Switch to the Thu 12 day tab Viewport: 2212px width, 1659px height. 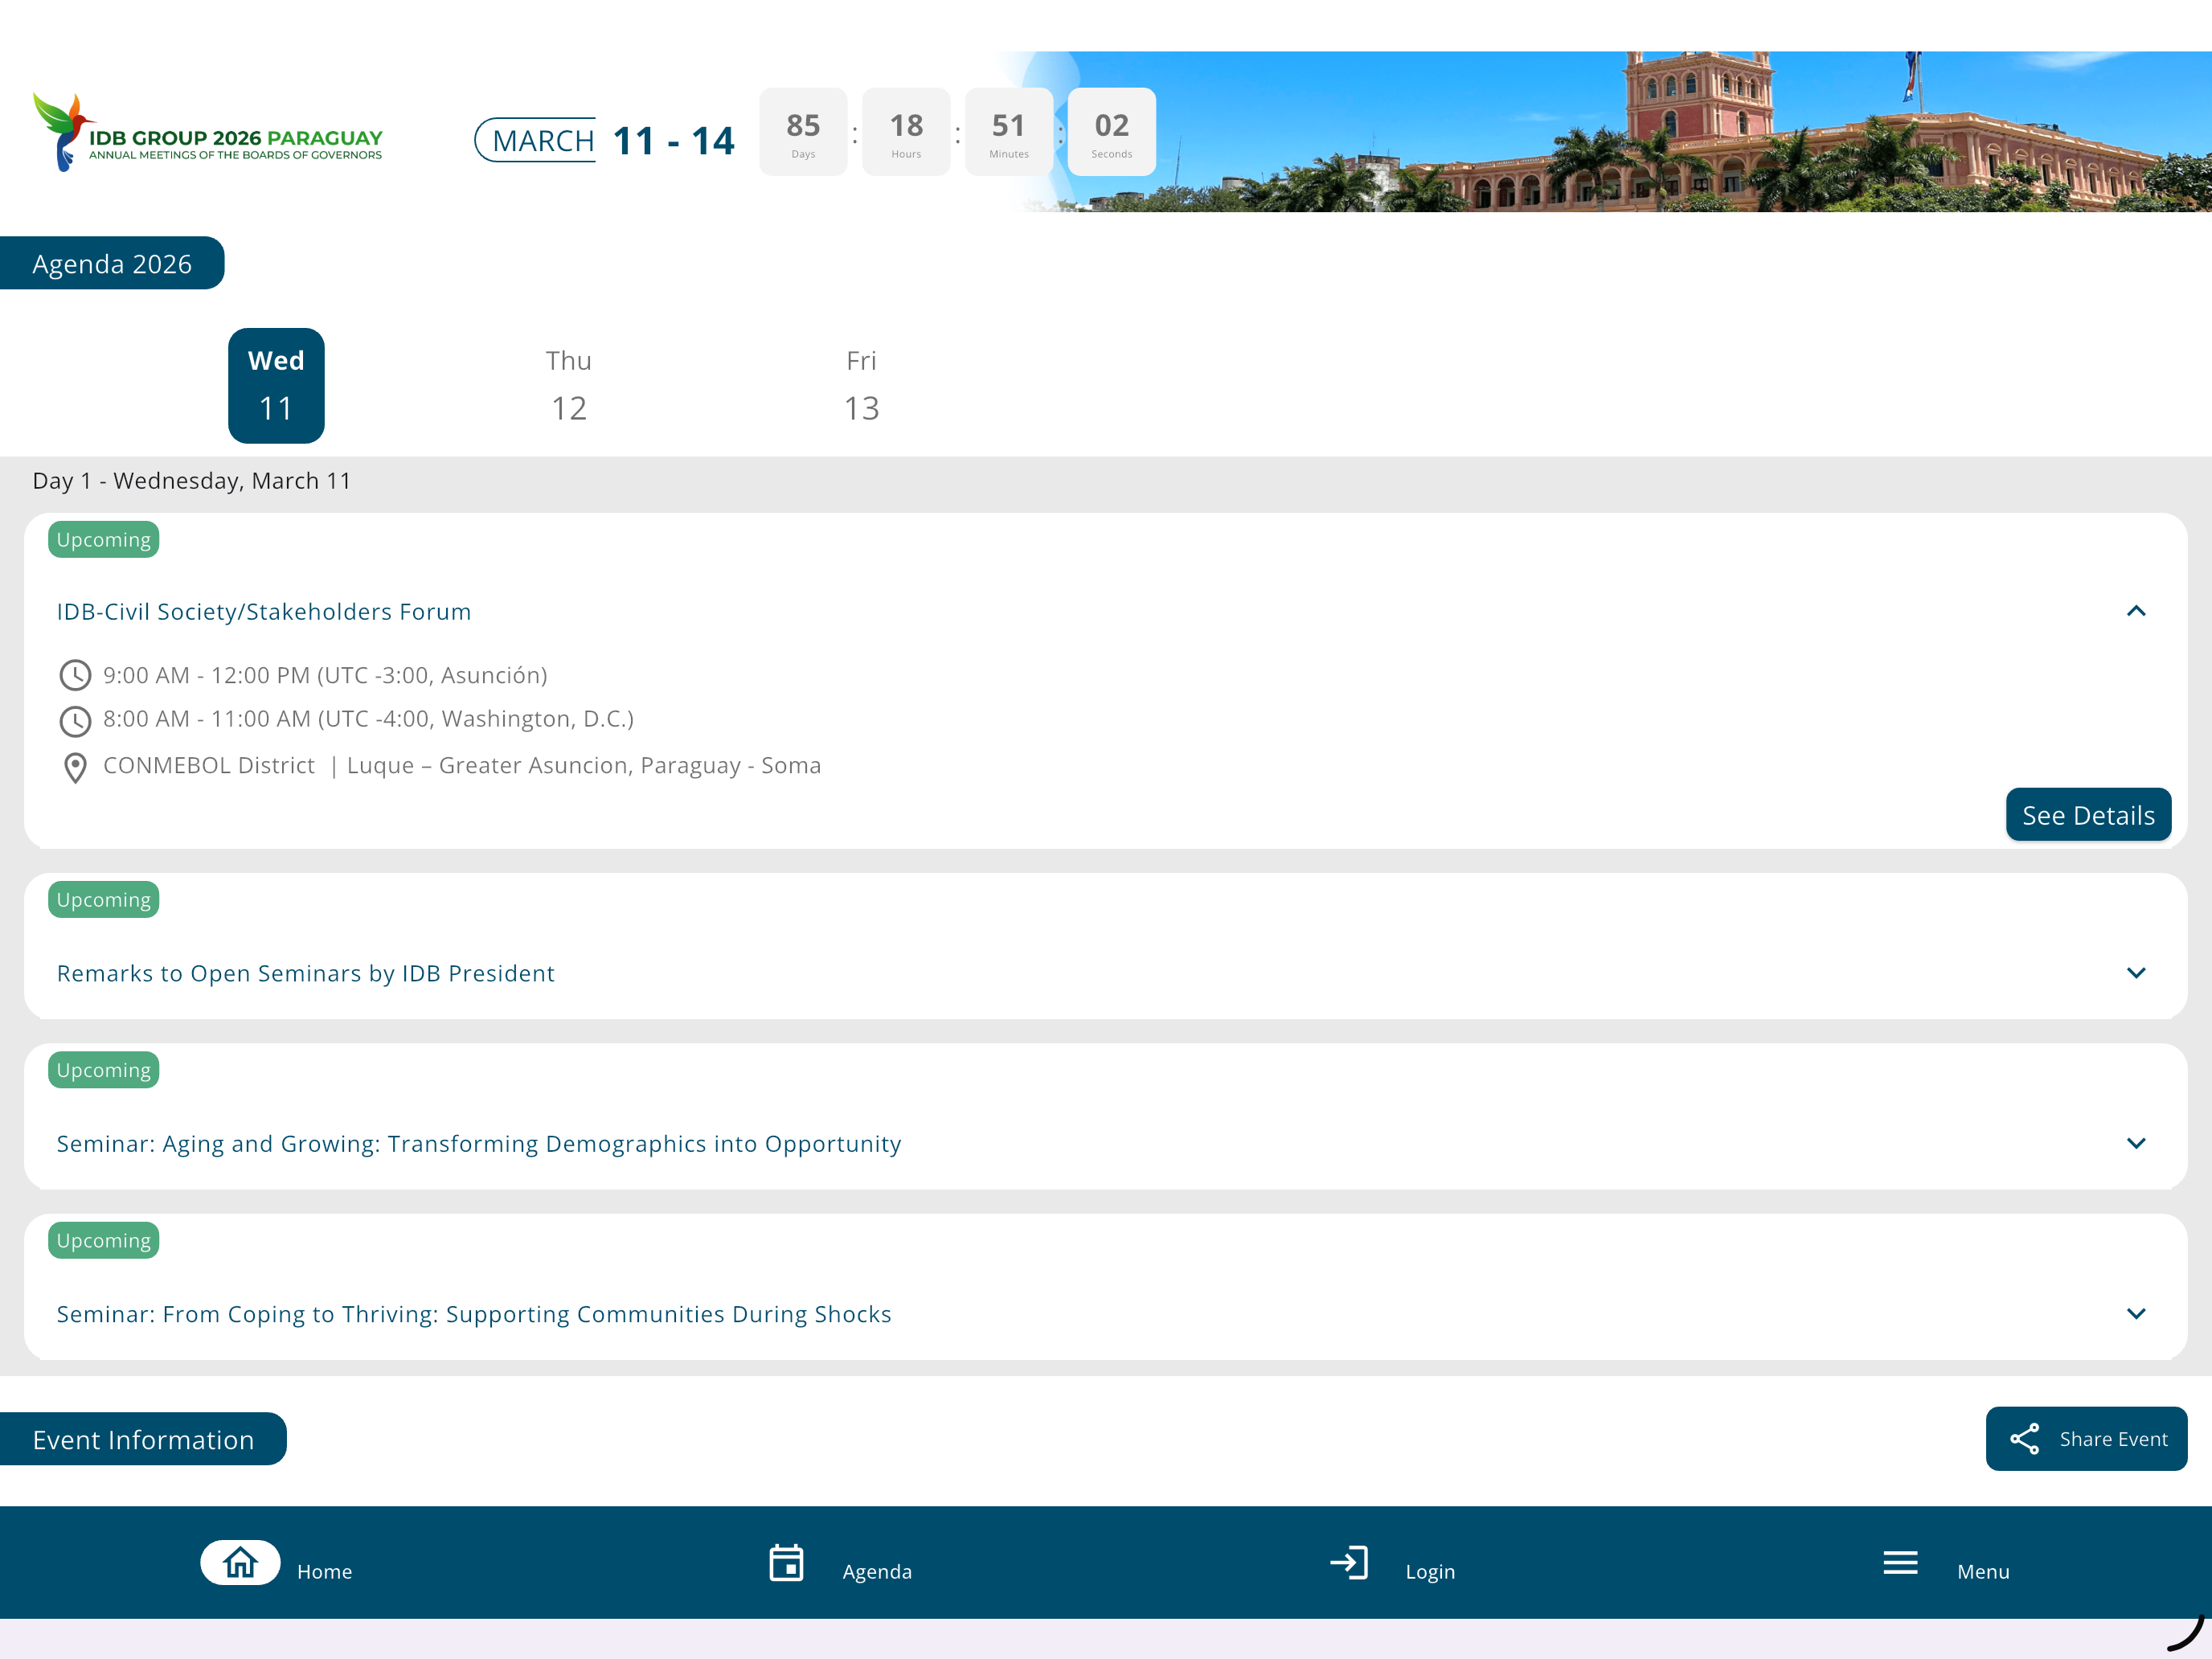coord(569,385)
